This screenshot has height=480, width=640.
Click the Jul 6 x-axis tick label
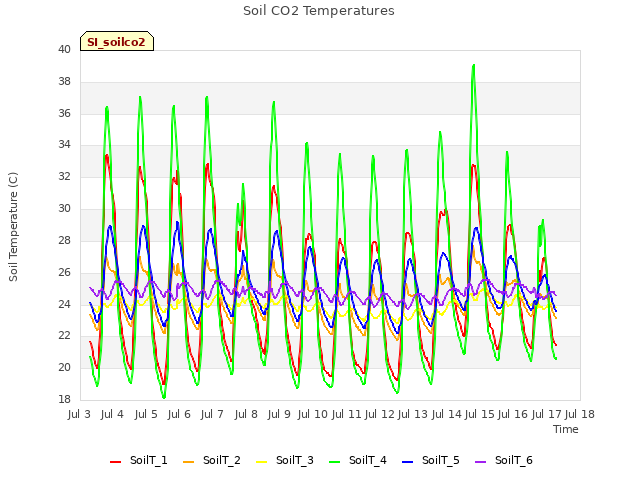point(179,414)
